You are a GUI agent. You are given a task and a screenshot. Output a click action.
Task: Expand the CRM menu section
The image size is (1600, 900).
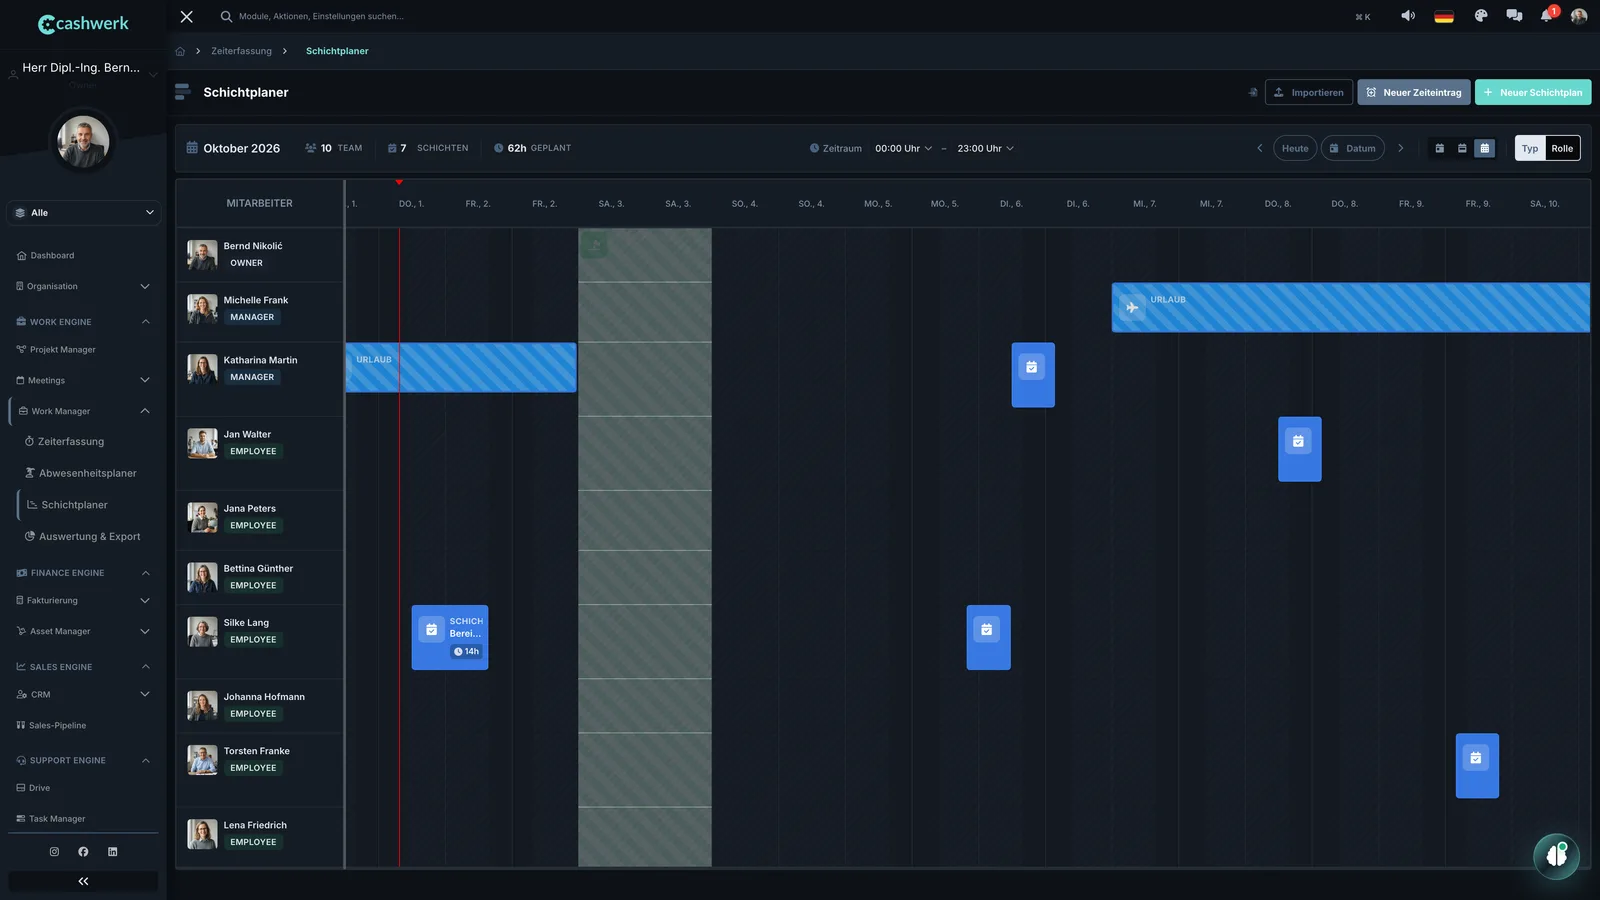click(x=84, y=694)
